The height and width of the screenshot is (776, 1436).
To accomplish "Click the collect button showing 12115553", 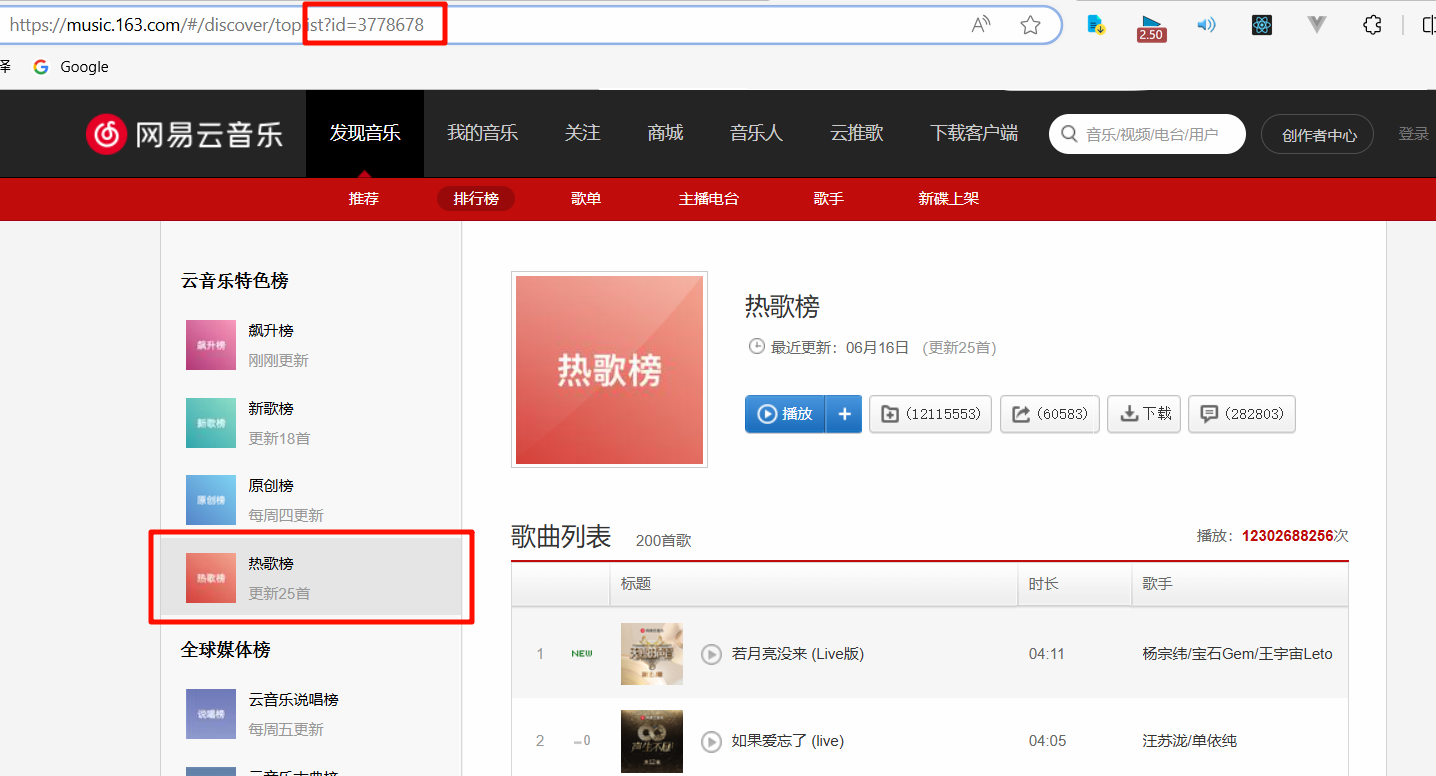I will coord(930,414).
